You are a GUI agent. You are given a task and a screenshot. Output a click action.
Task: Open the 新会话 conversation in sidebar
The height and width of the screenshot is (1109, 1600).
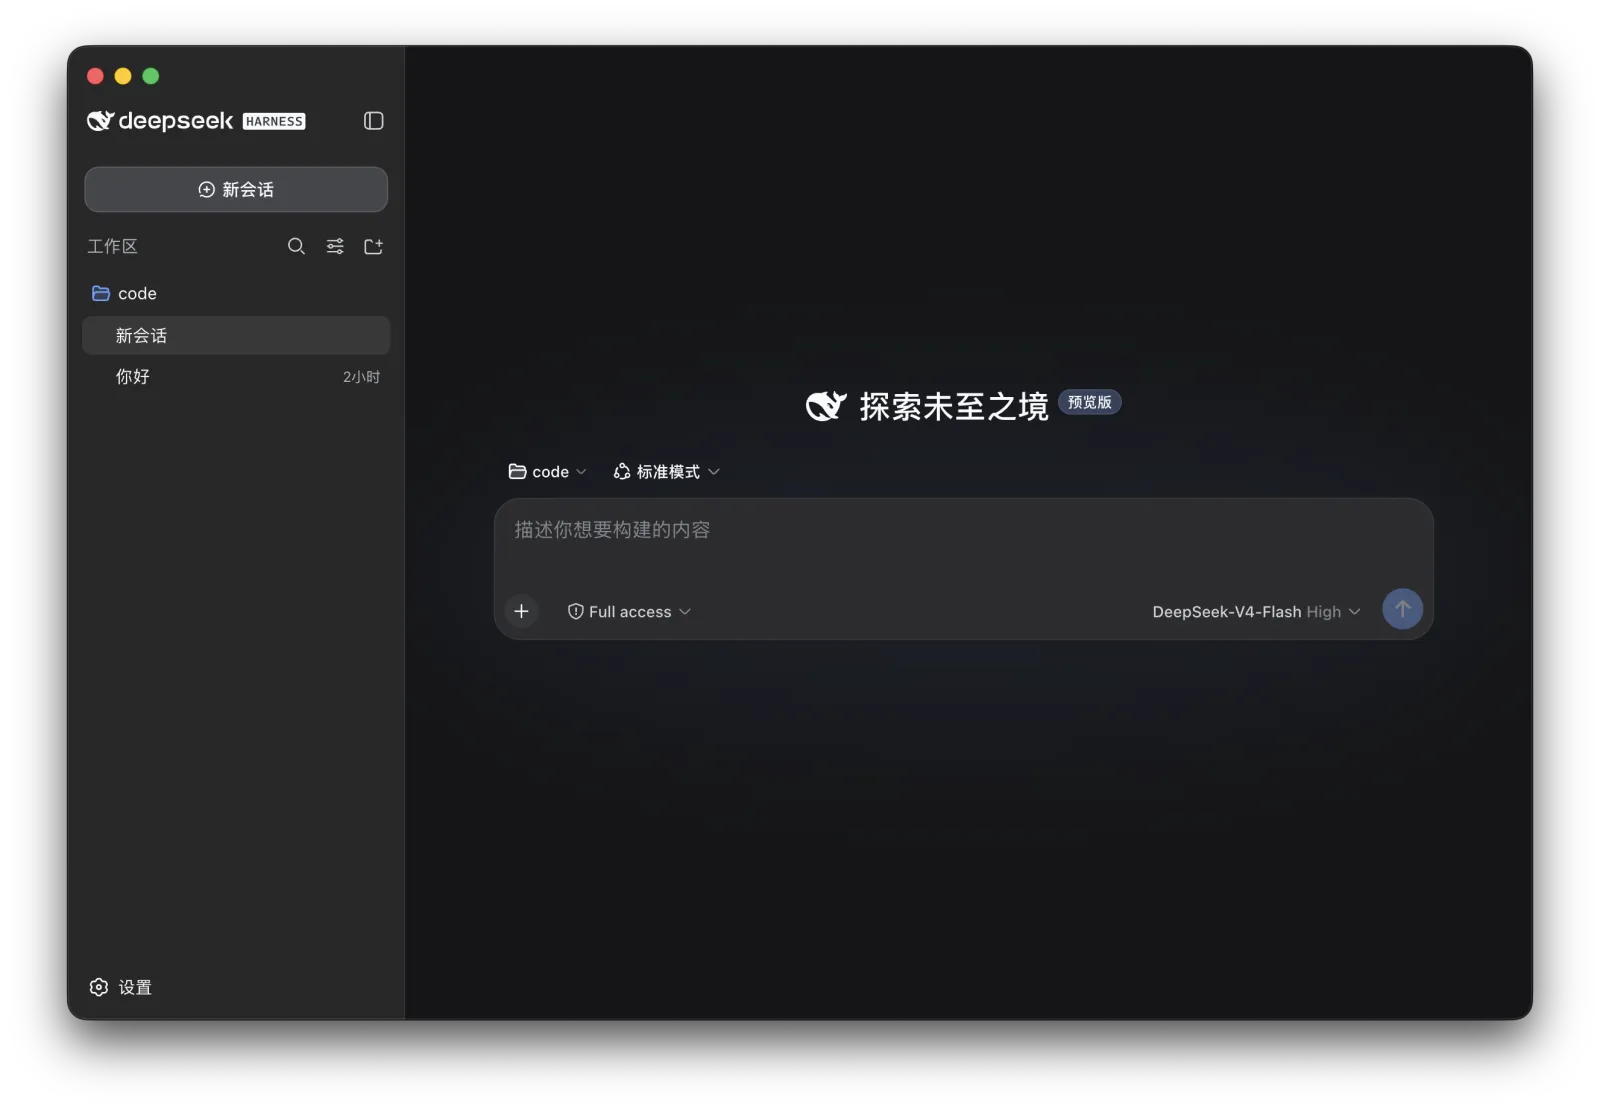[236, 336]
